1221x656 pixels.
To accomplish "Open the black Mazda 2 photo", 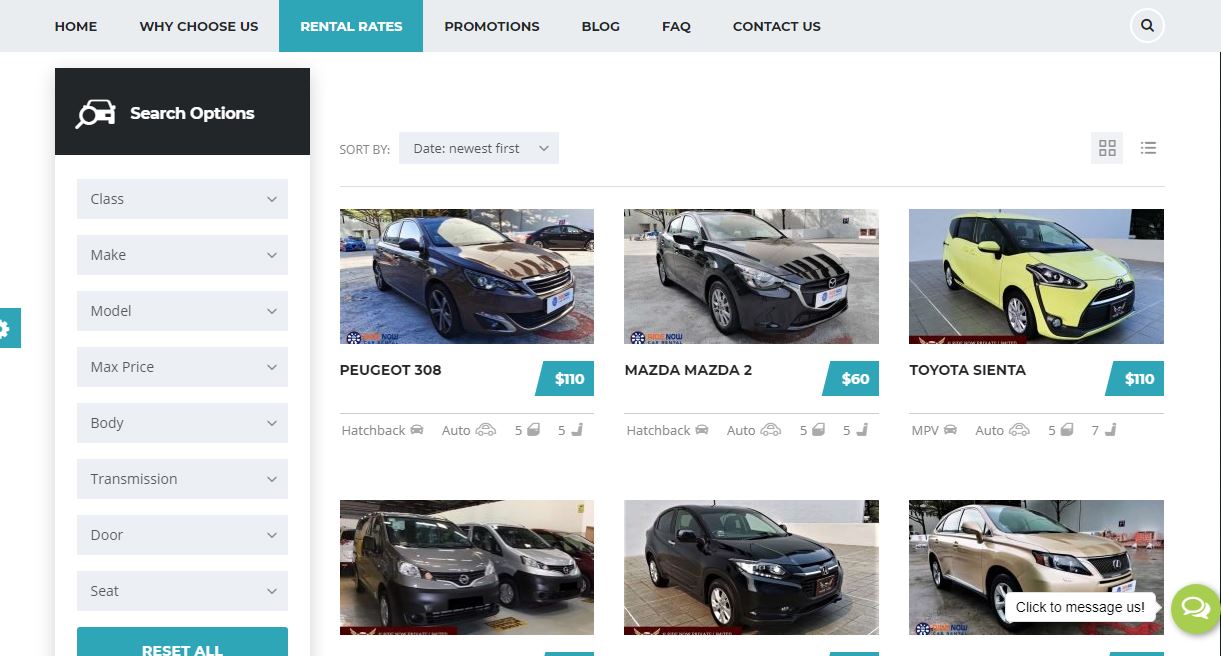I will click(x=751, y=276).
